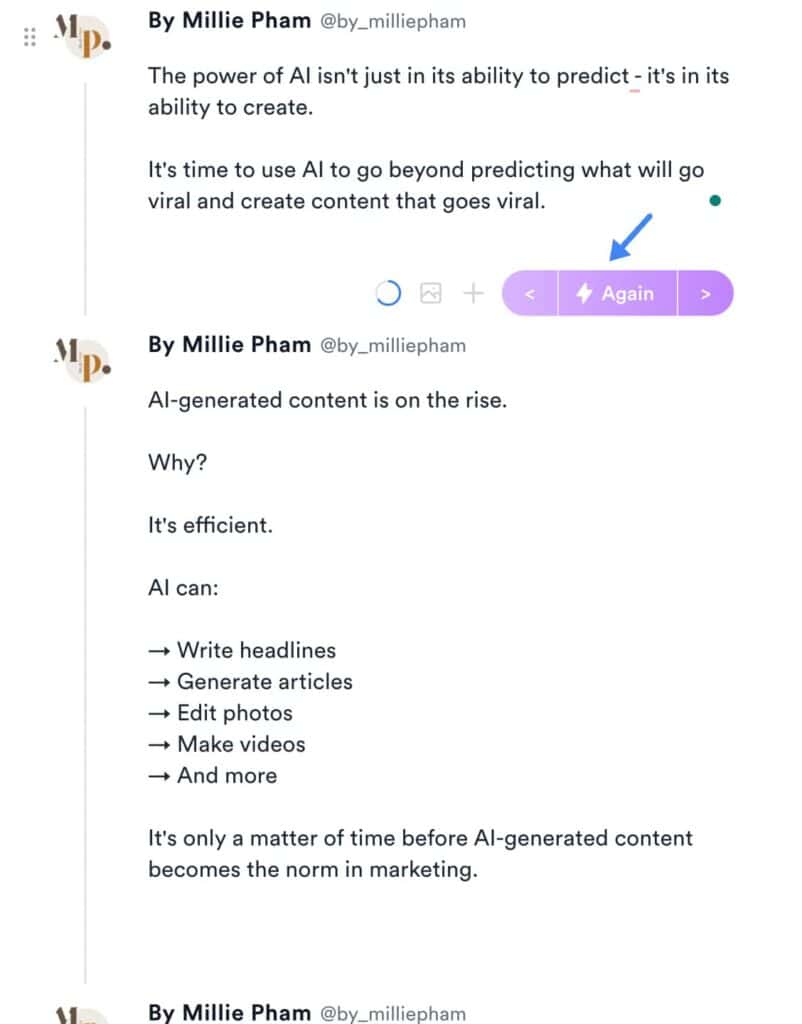Click the blue loading spinner circle

[x=387, y=291]
